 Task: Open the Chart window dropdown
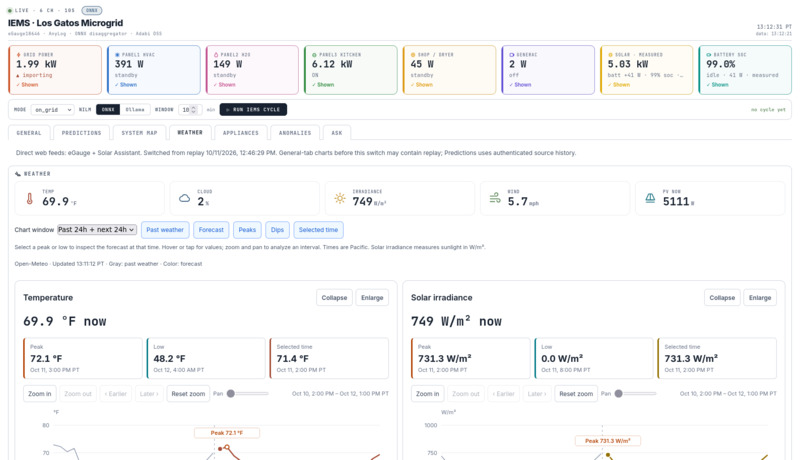pos(97,230)
